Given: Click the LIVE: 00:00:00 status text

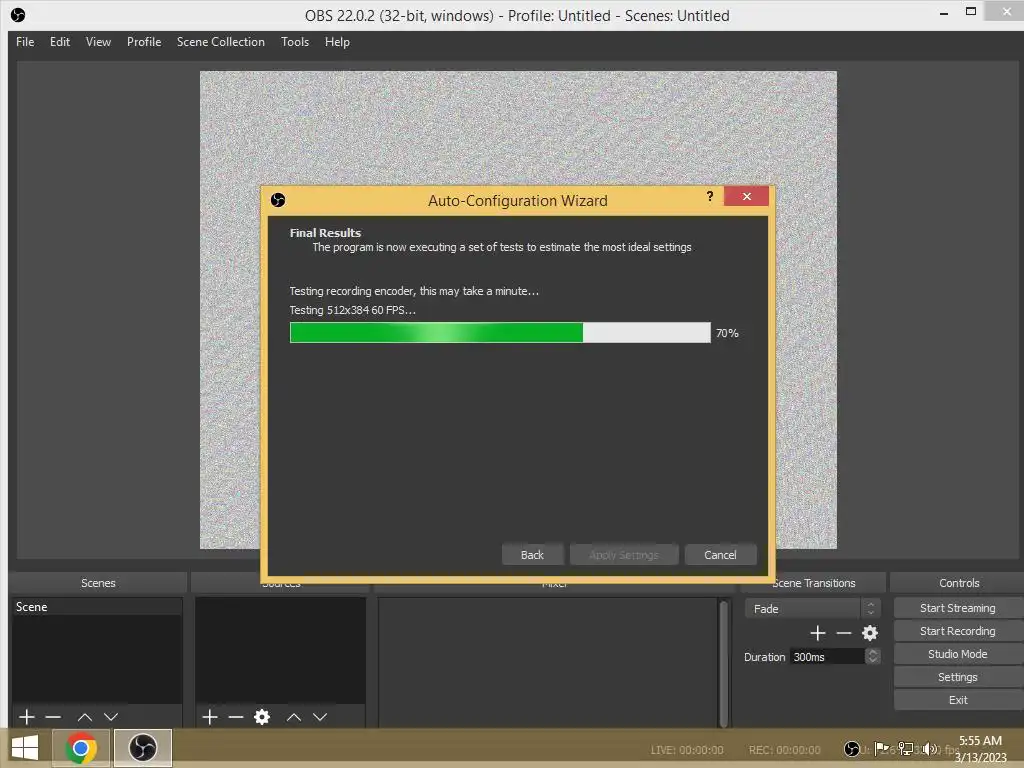Looking at the screenshot, I should click(x=687, y=750).
